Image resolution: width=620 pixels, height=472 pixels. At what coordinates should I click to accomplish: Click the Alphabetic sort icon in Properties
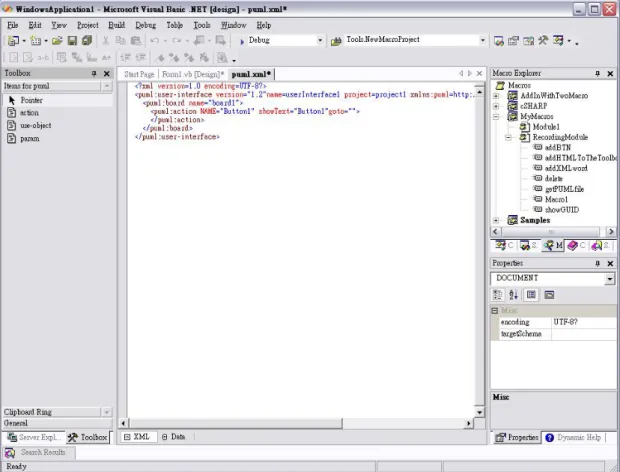513,295
